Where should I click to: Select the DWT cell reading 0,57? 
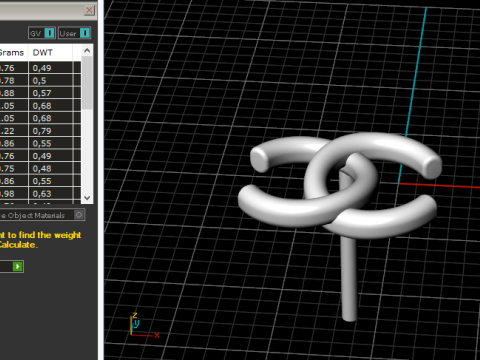click(51, 93)
